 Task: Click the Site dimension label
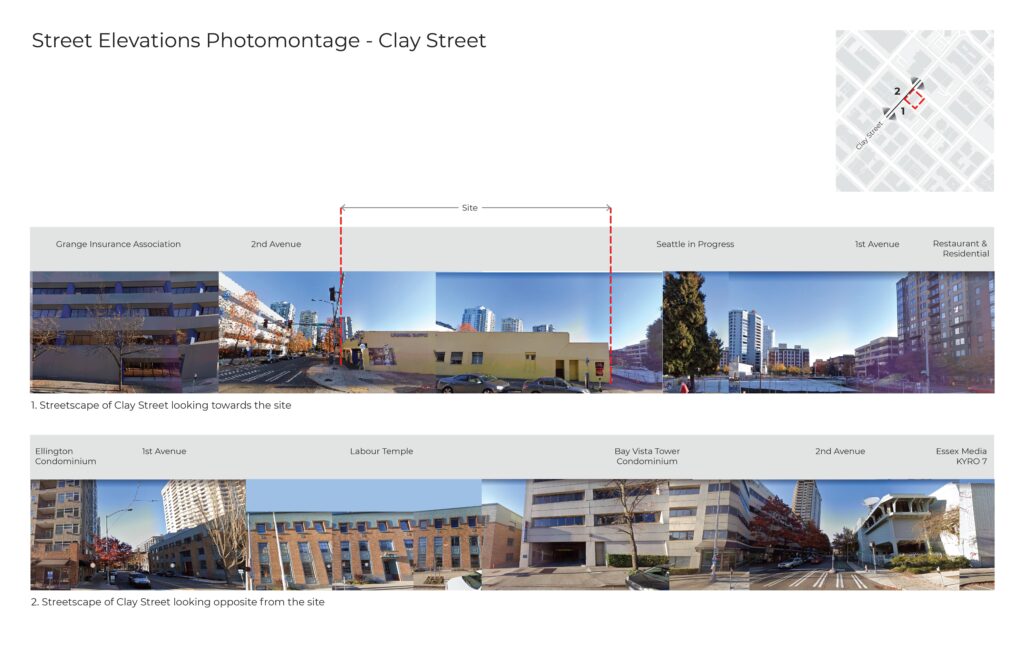tap(469, 208)
